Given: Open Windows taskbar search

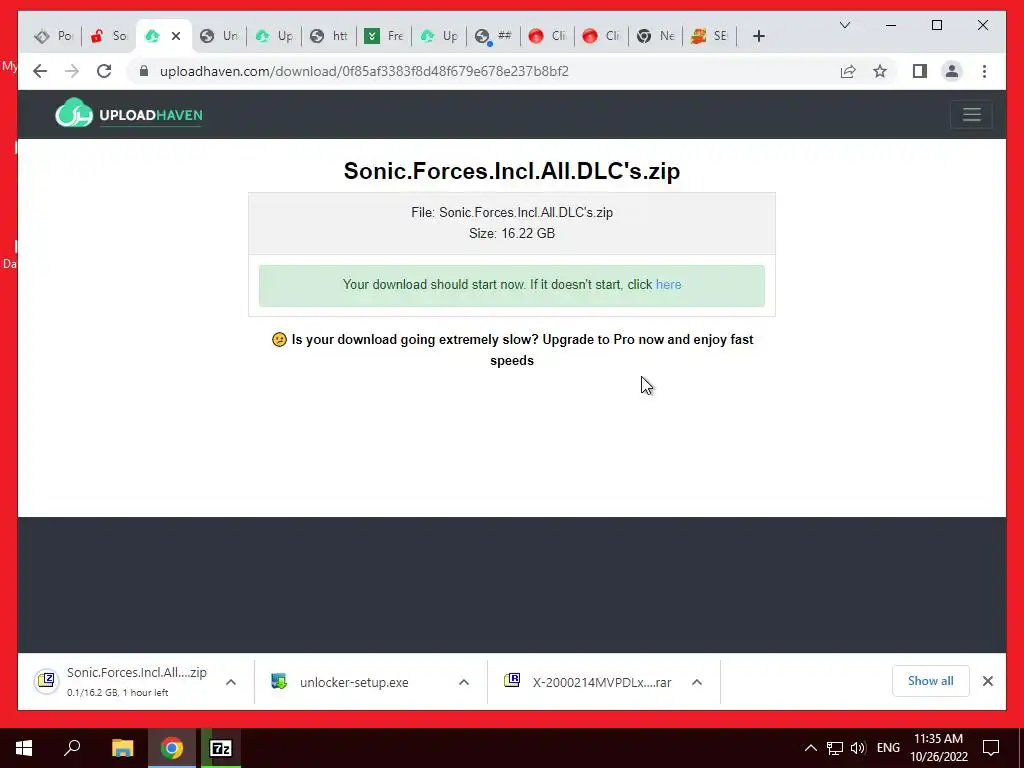Looking at the screenshot, I should pos(72,748).
